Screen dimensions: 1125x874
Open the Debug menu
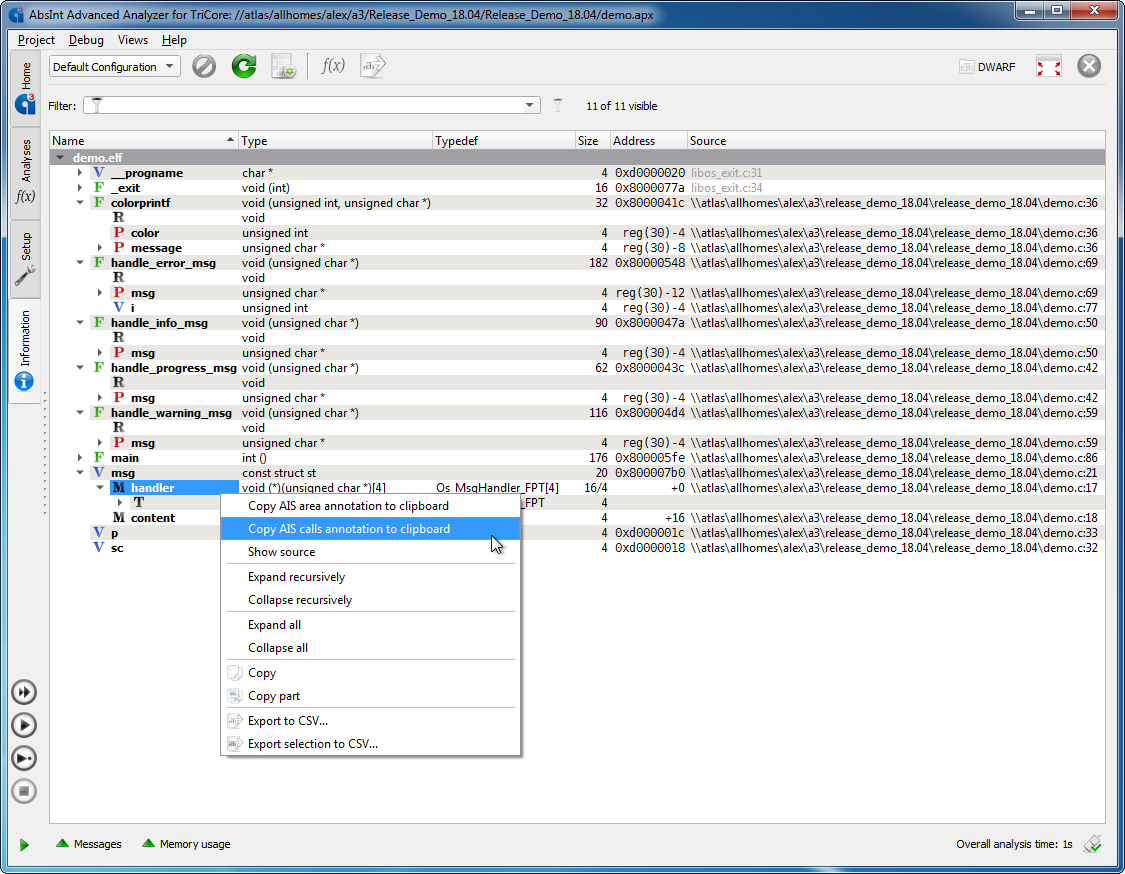pos(86,40)
